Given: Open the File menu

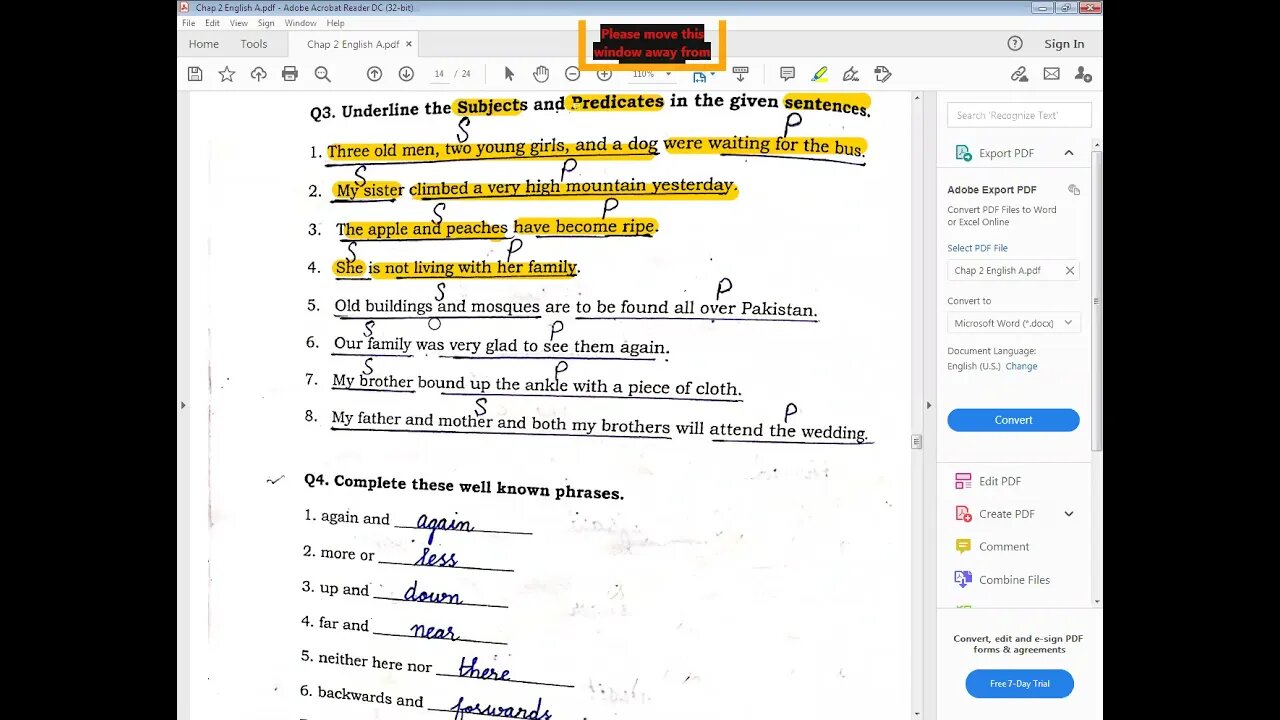Looking at the screenshot, I should 188,23.
